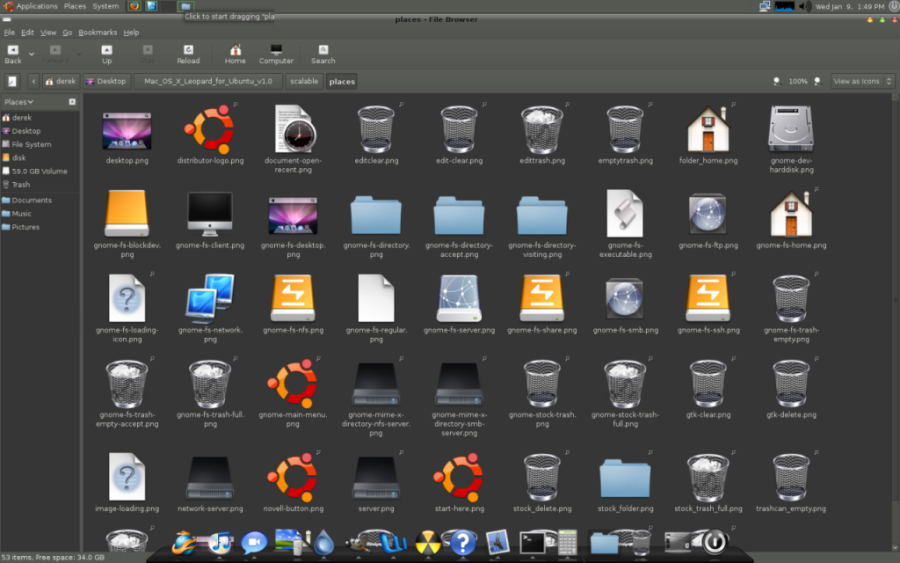900x563 pixels.
Task: Select folder_home.png house icon
Action: pyautogui.click(x=708, y=130)
